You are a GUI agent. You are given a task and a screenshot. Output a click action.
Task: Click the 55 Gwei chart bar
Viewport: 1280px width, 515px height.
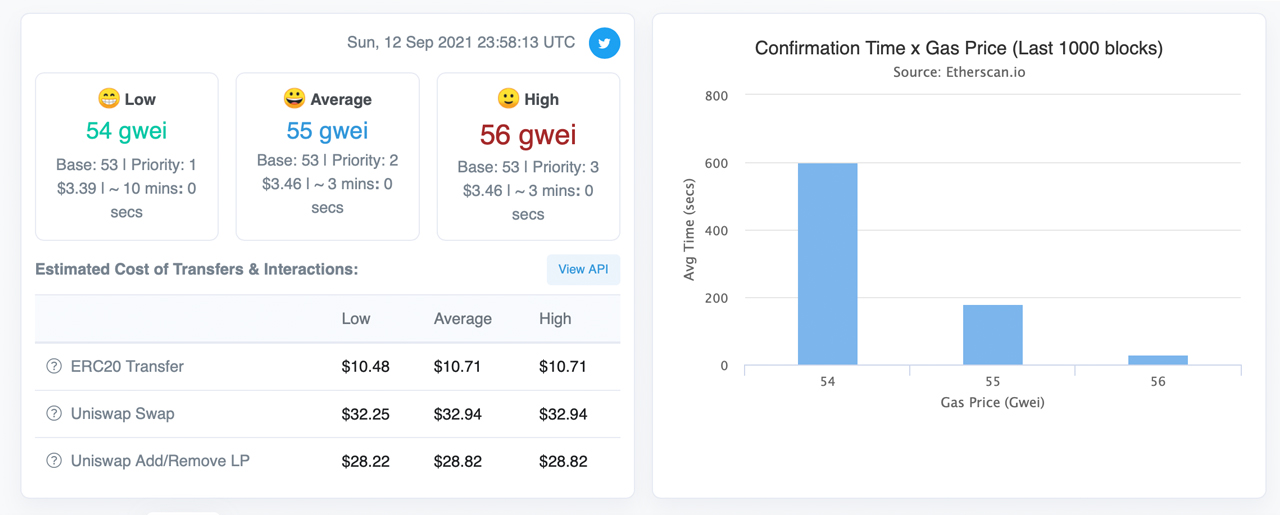[x=992, y=335]
